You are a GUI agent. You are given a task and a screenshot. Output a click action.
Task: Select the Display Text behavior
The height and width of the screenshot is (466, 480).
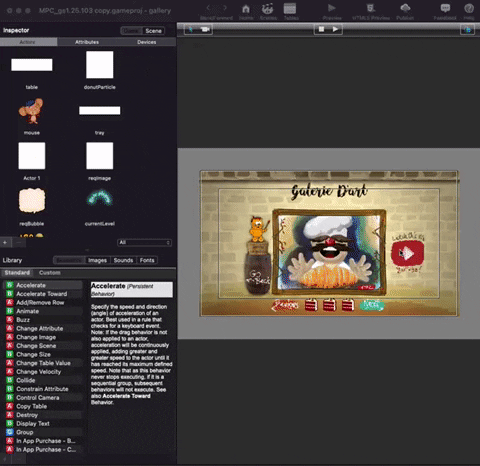click(x=43, y=424)
